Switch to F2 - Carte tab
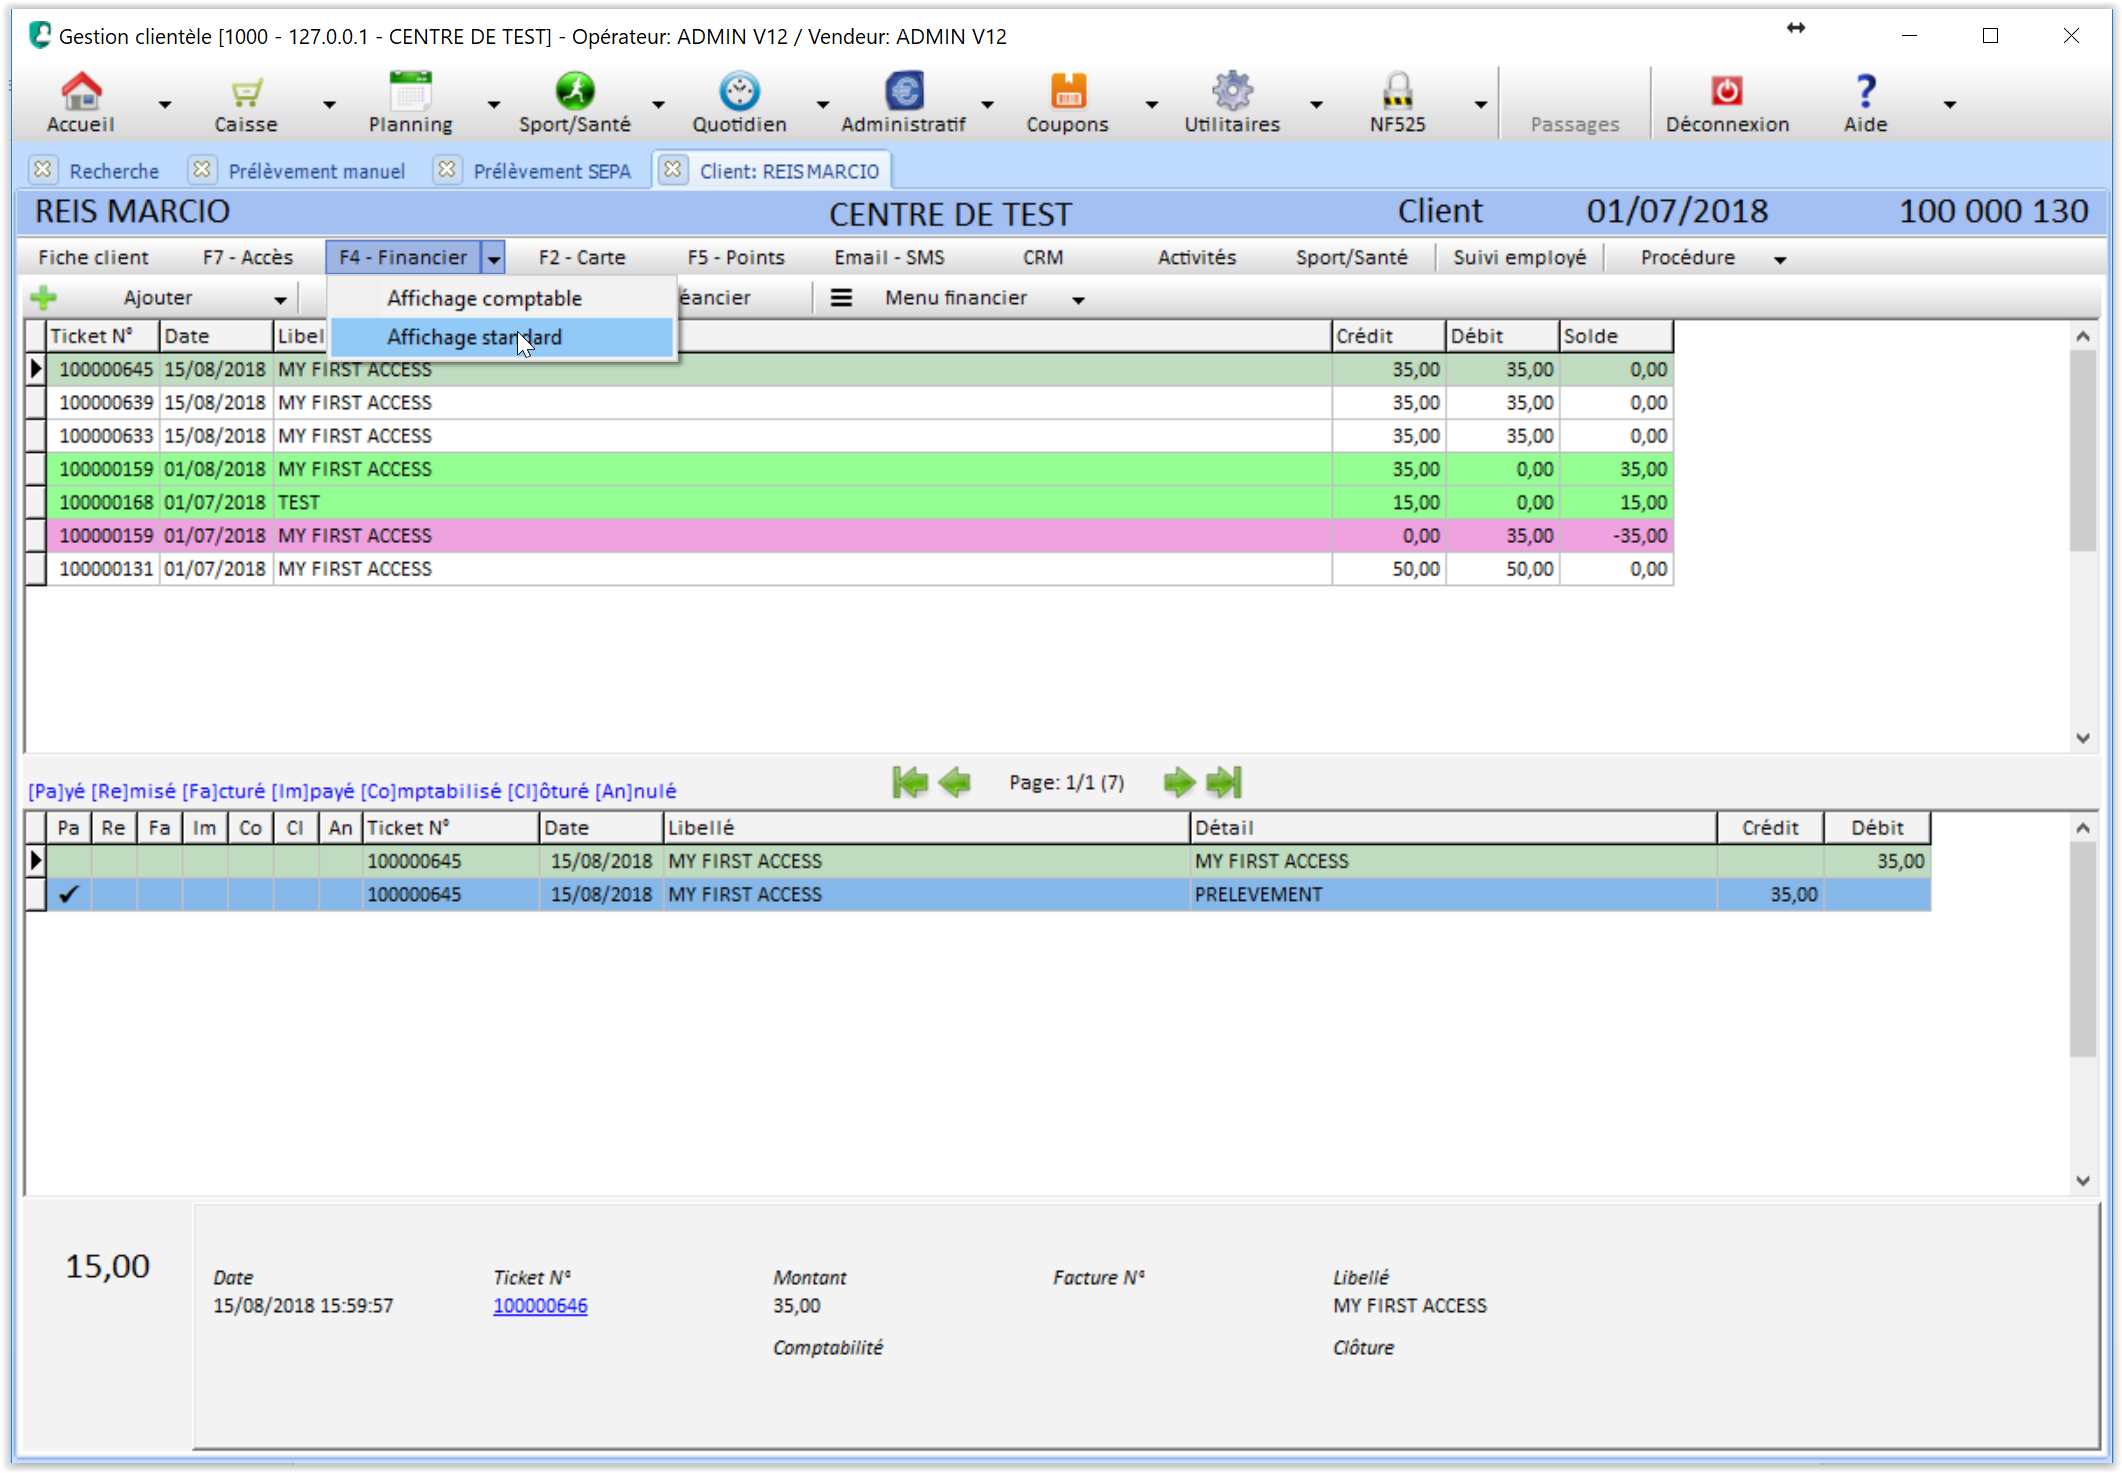 (582, 257)
